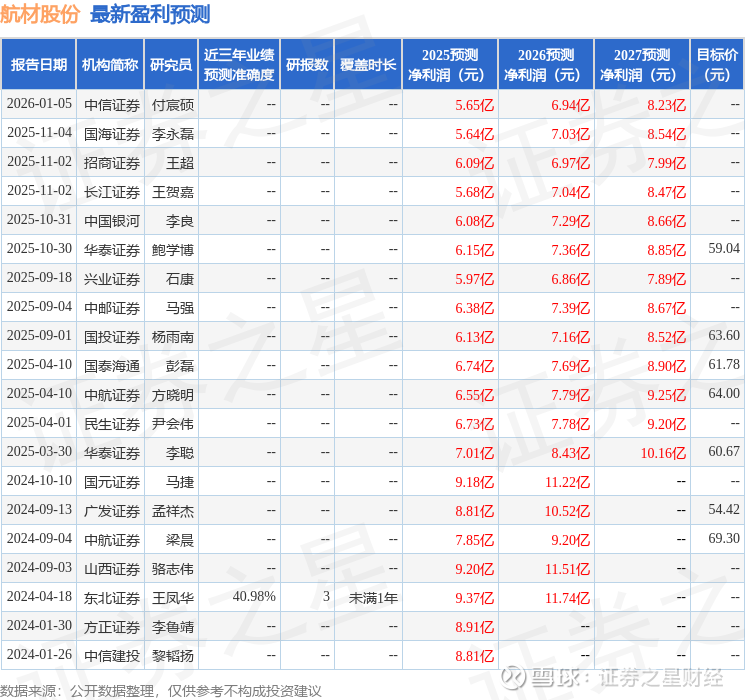The width and height of the screenshot is (745, 700).
Task: Click the 覆盖时长 column header
Action: 368,65
